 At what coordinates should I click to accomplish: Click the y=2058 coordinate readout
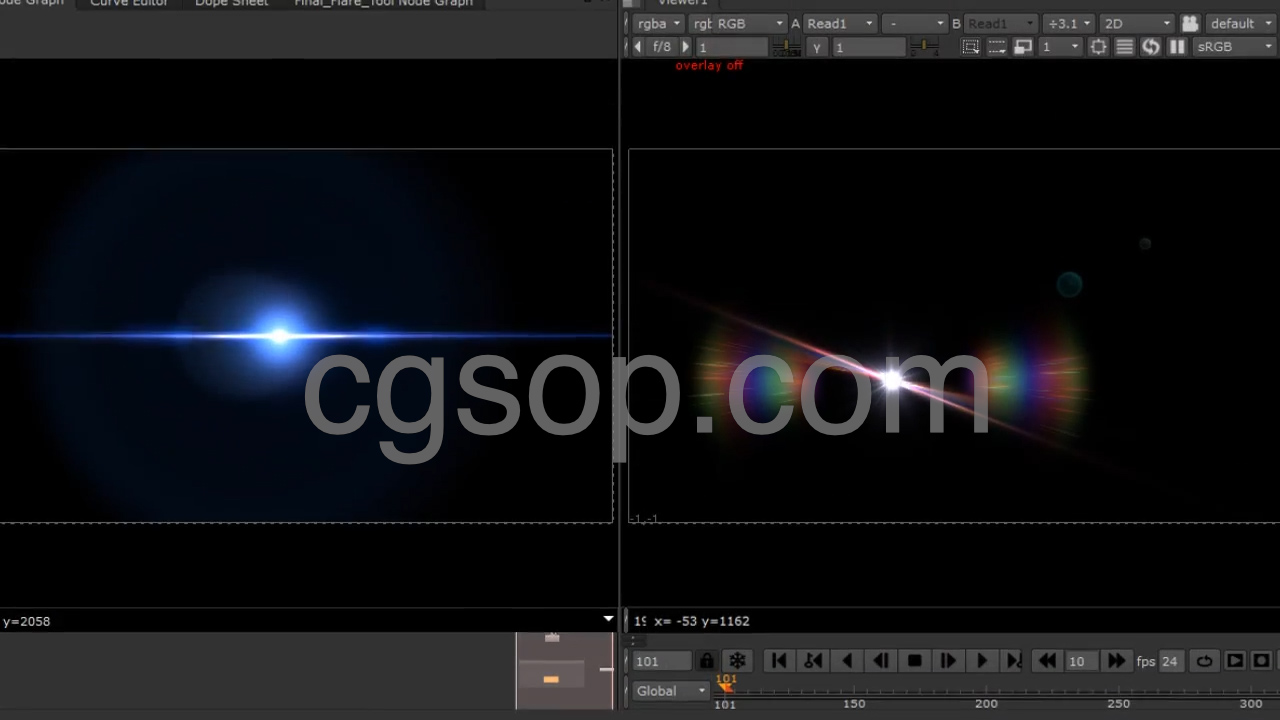point(26,621)
